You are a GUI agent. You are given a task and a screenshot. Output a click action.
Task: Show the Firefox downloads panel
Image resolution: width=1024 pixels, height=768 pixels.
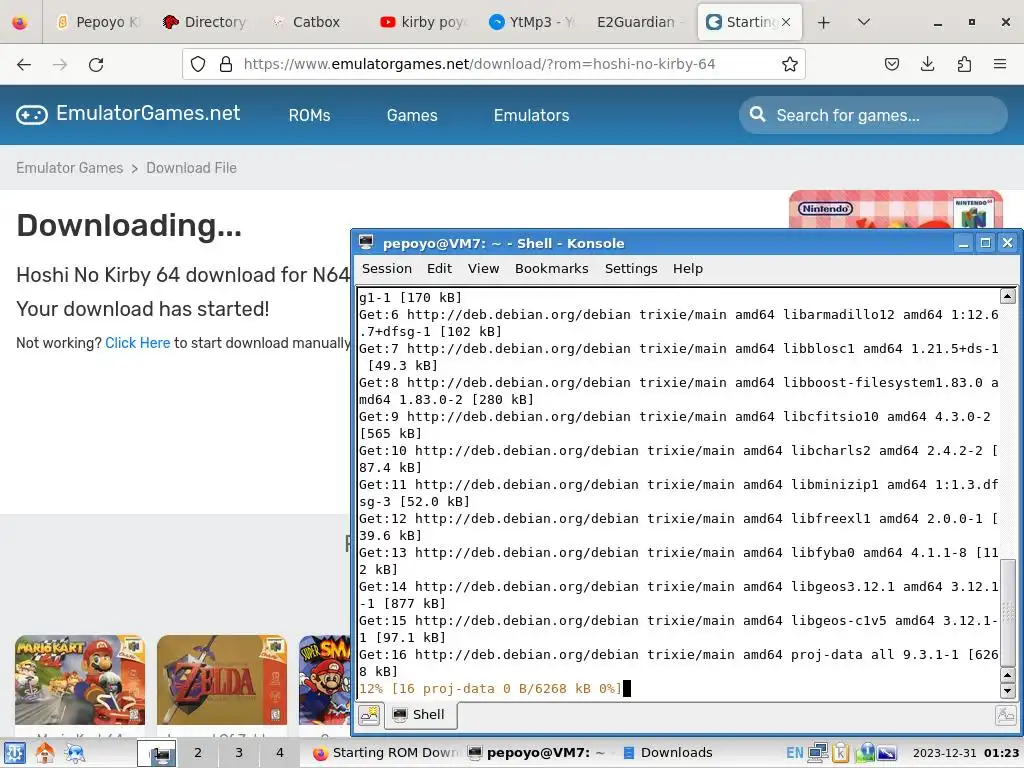click(x=927, y=64)
